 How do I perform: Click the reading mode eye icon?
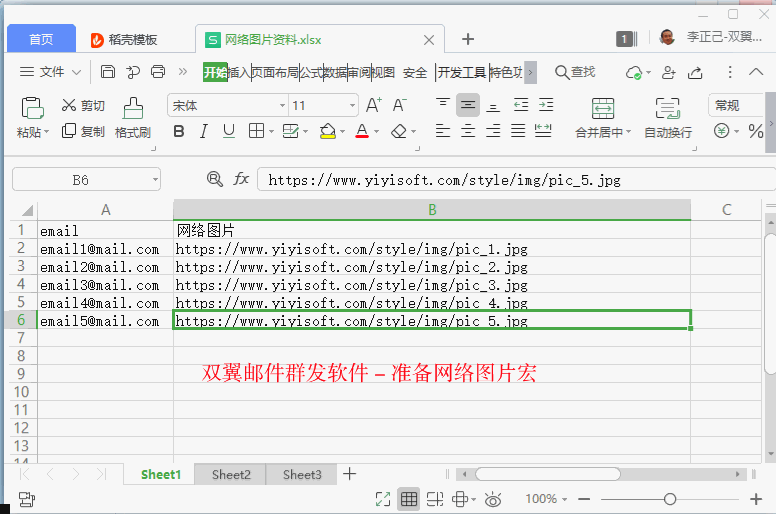(492, 500)
